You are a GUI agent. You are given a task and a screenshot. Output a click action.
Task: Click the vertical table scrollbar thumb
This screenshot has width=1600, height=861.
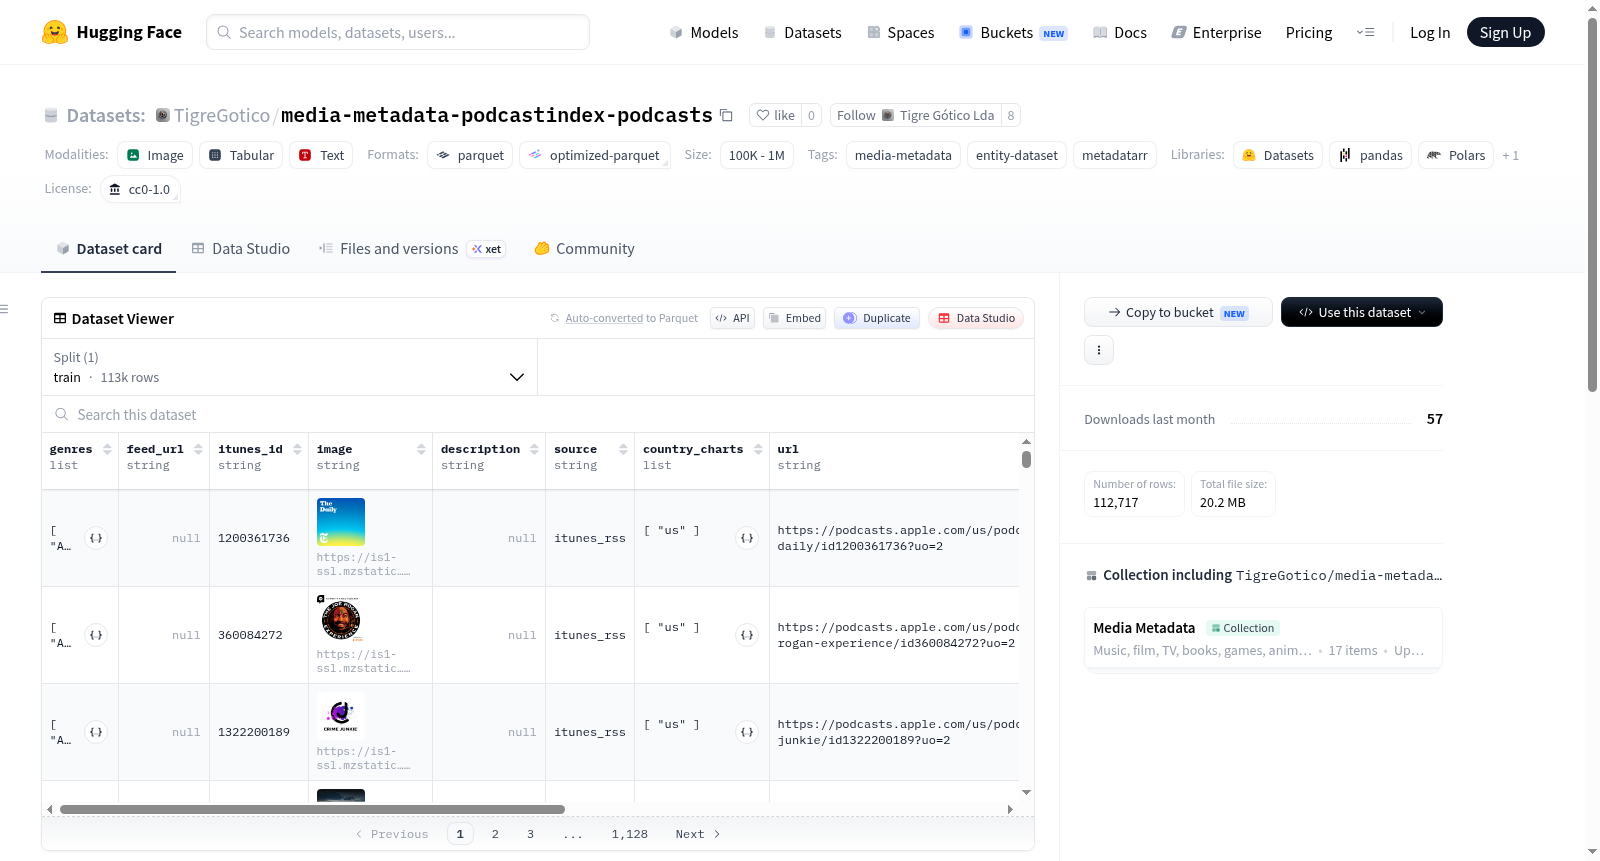(x=1026, y=459)
